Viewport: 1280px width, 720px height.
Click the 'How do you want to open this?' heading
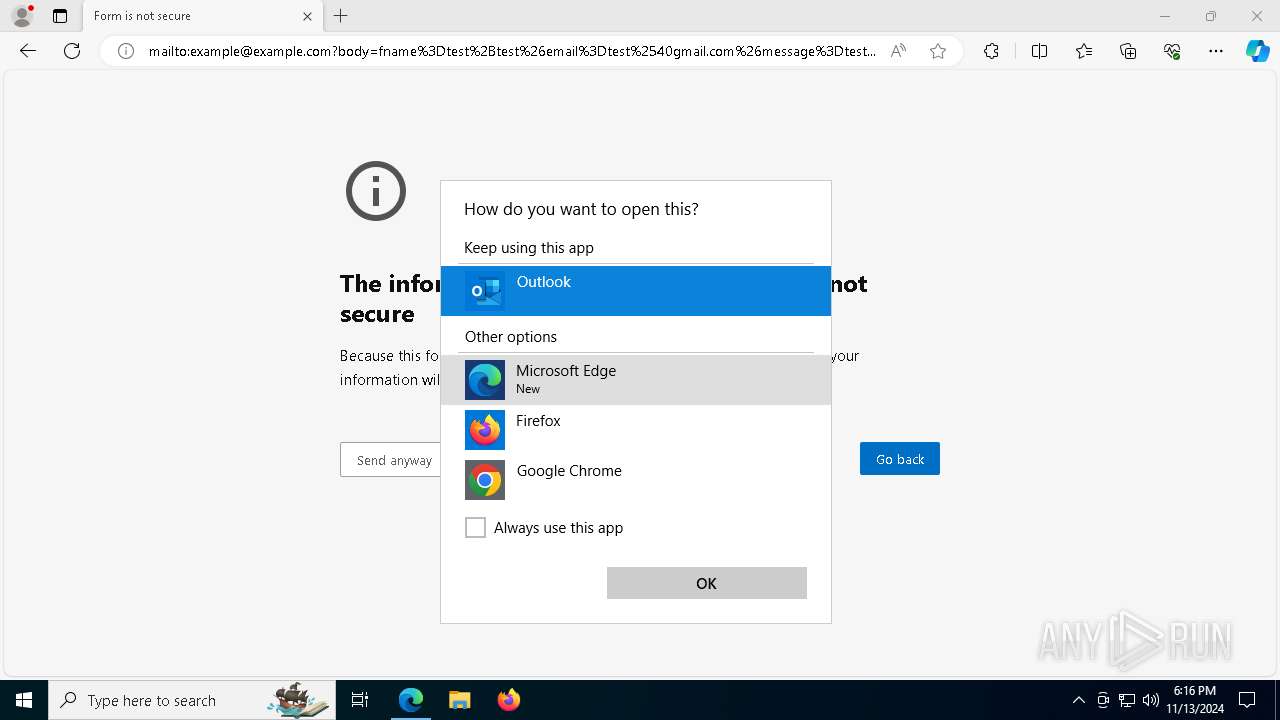click(581, 209)
